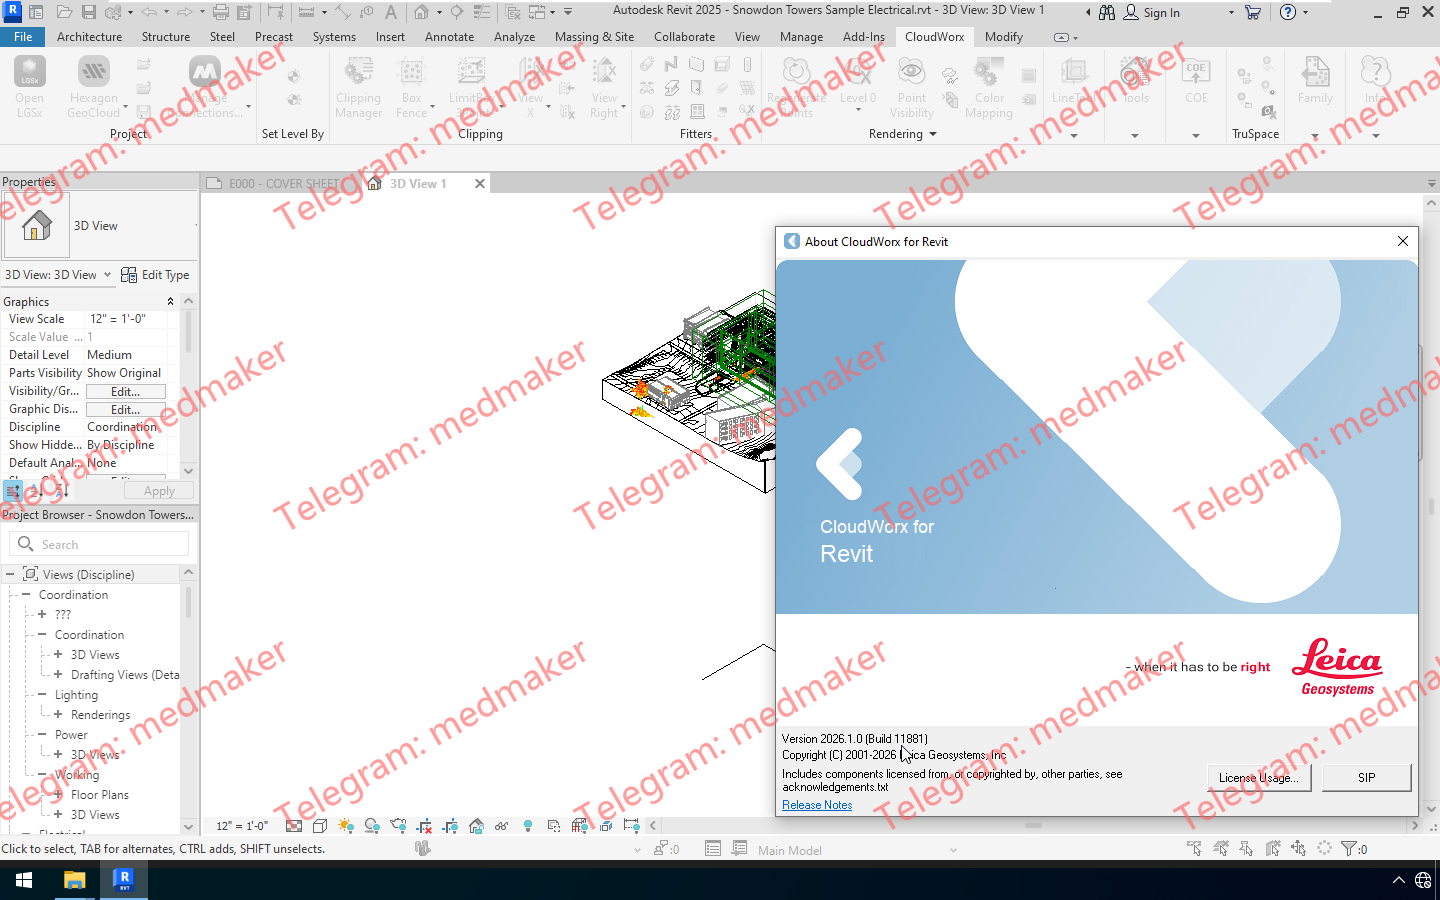Click the License Usage... button

pyautogui.click(x=1258, y=777)
